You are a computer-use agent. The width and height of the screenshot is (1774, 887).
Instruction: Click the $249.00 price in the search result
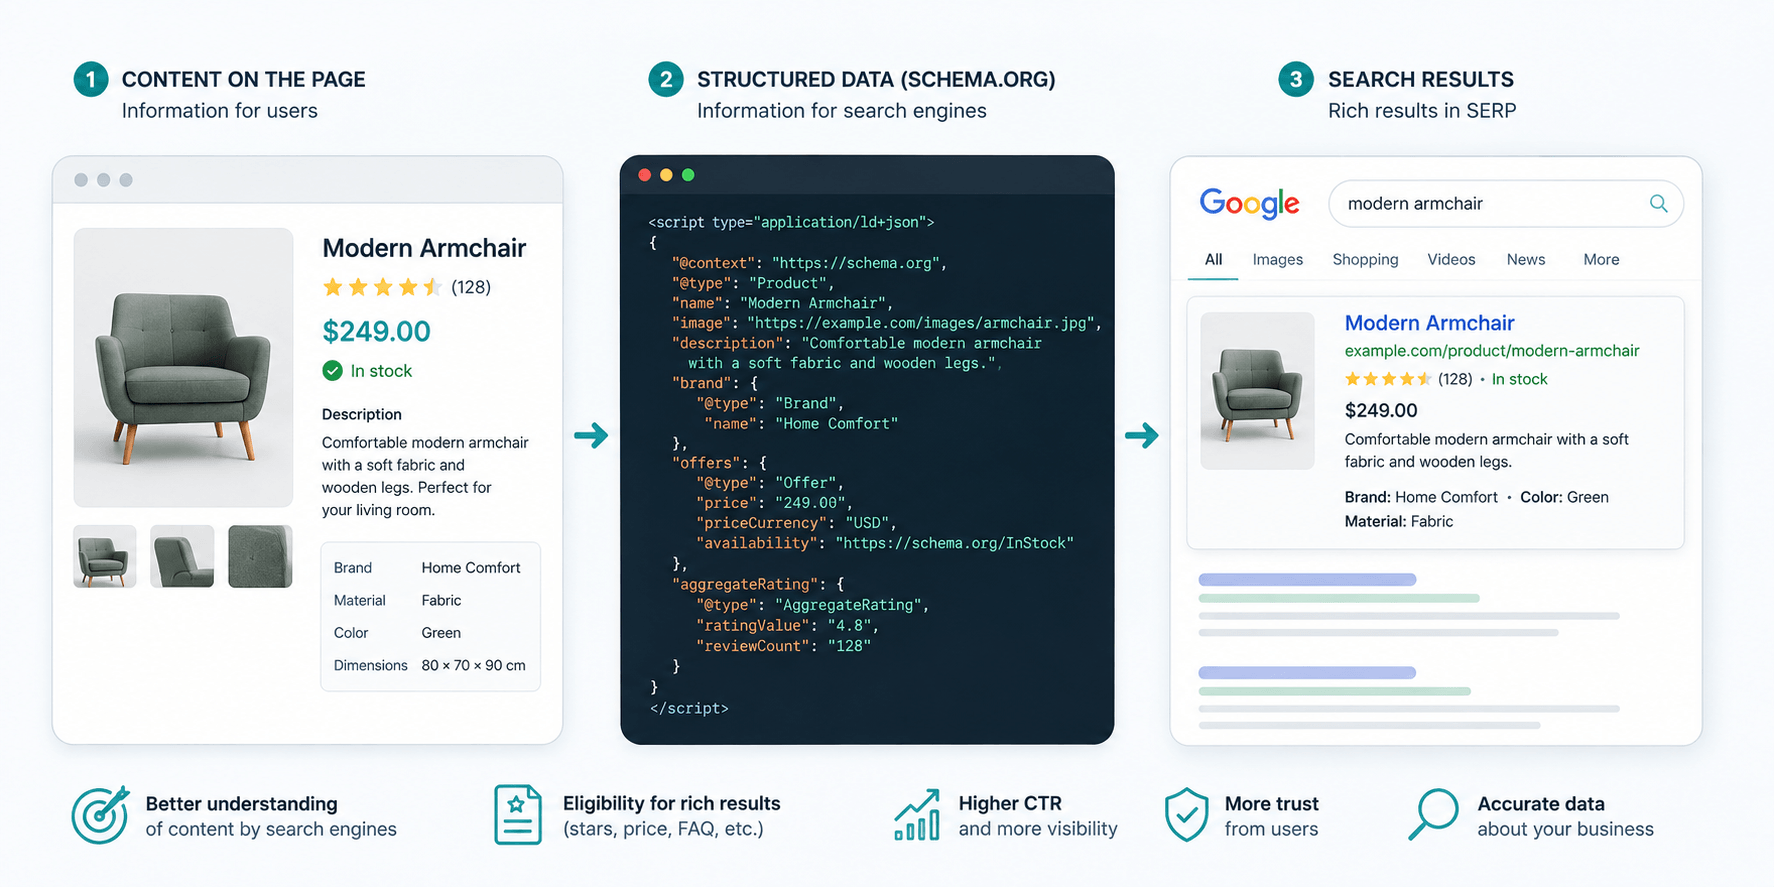tap(1381, 410)
